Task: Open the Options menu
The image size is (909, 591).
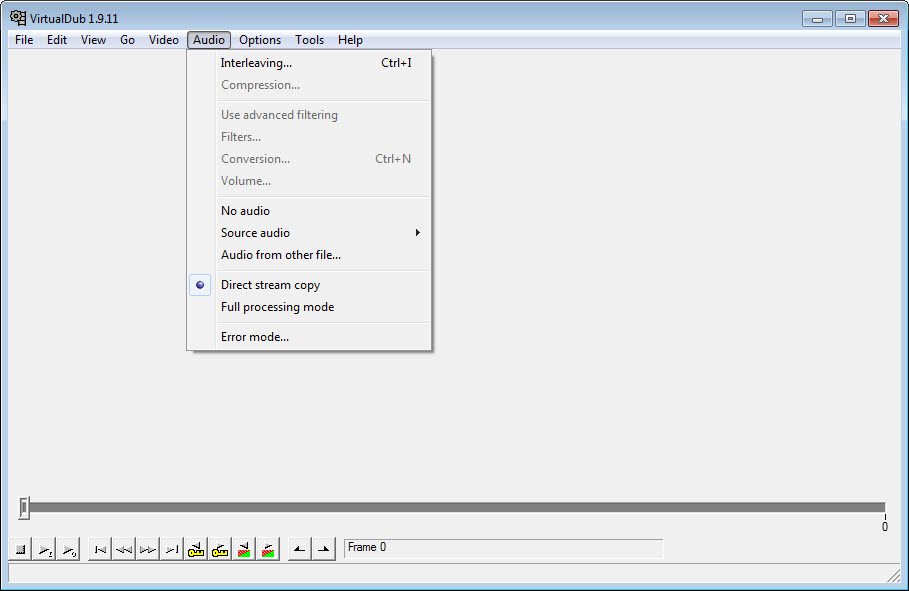Action: point(260,40)
